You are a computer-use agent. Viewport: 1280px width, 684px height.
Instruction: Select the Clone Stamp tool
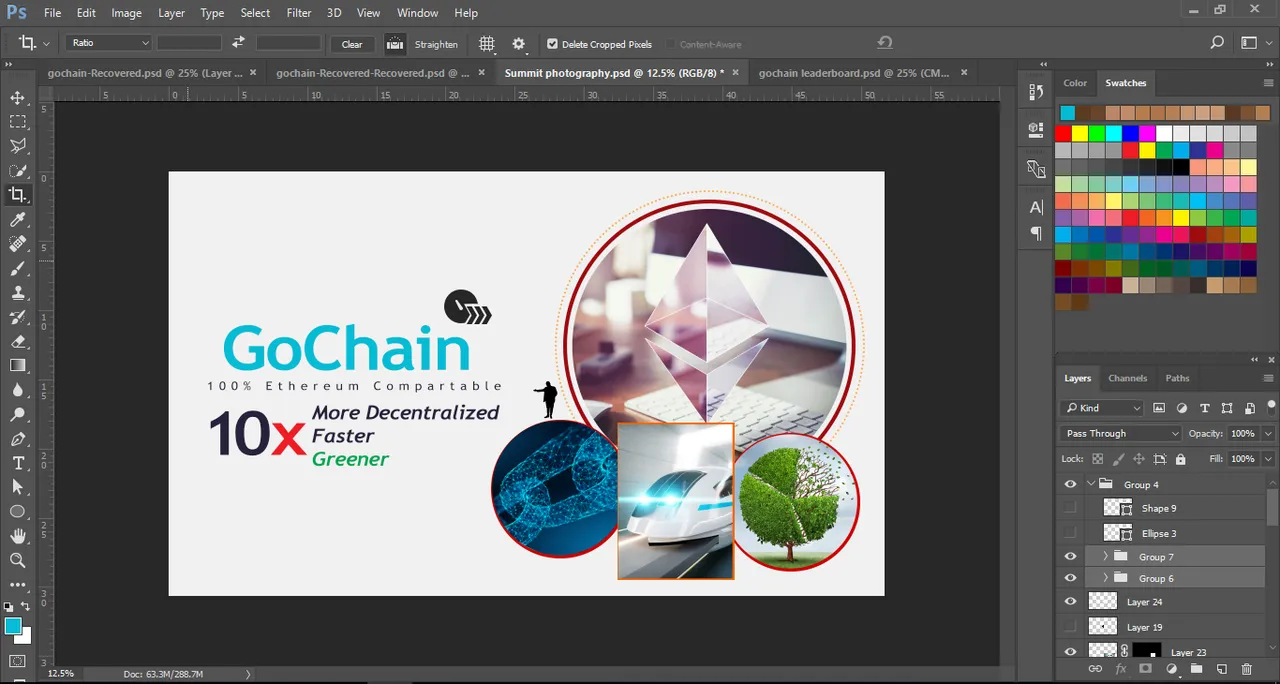(18, 293)
